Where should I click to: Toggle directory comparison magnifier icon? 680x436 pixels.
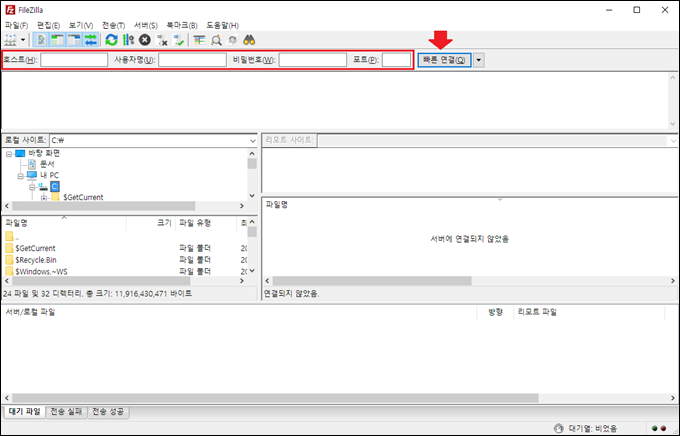[x=216, y=40]
